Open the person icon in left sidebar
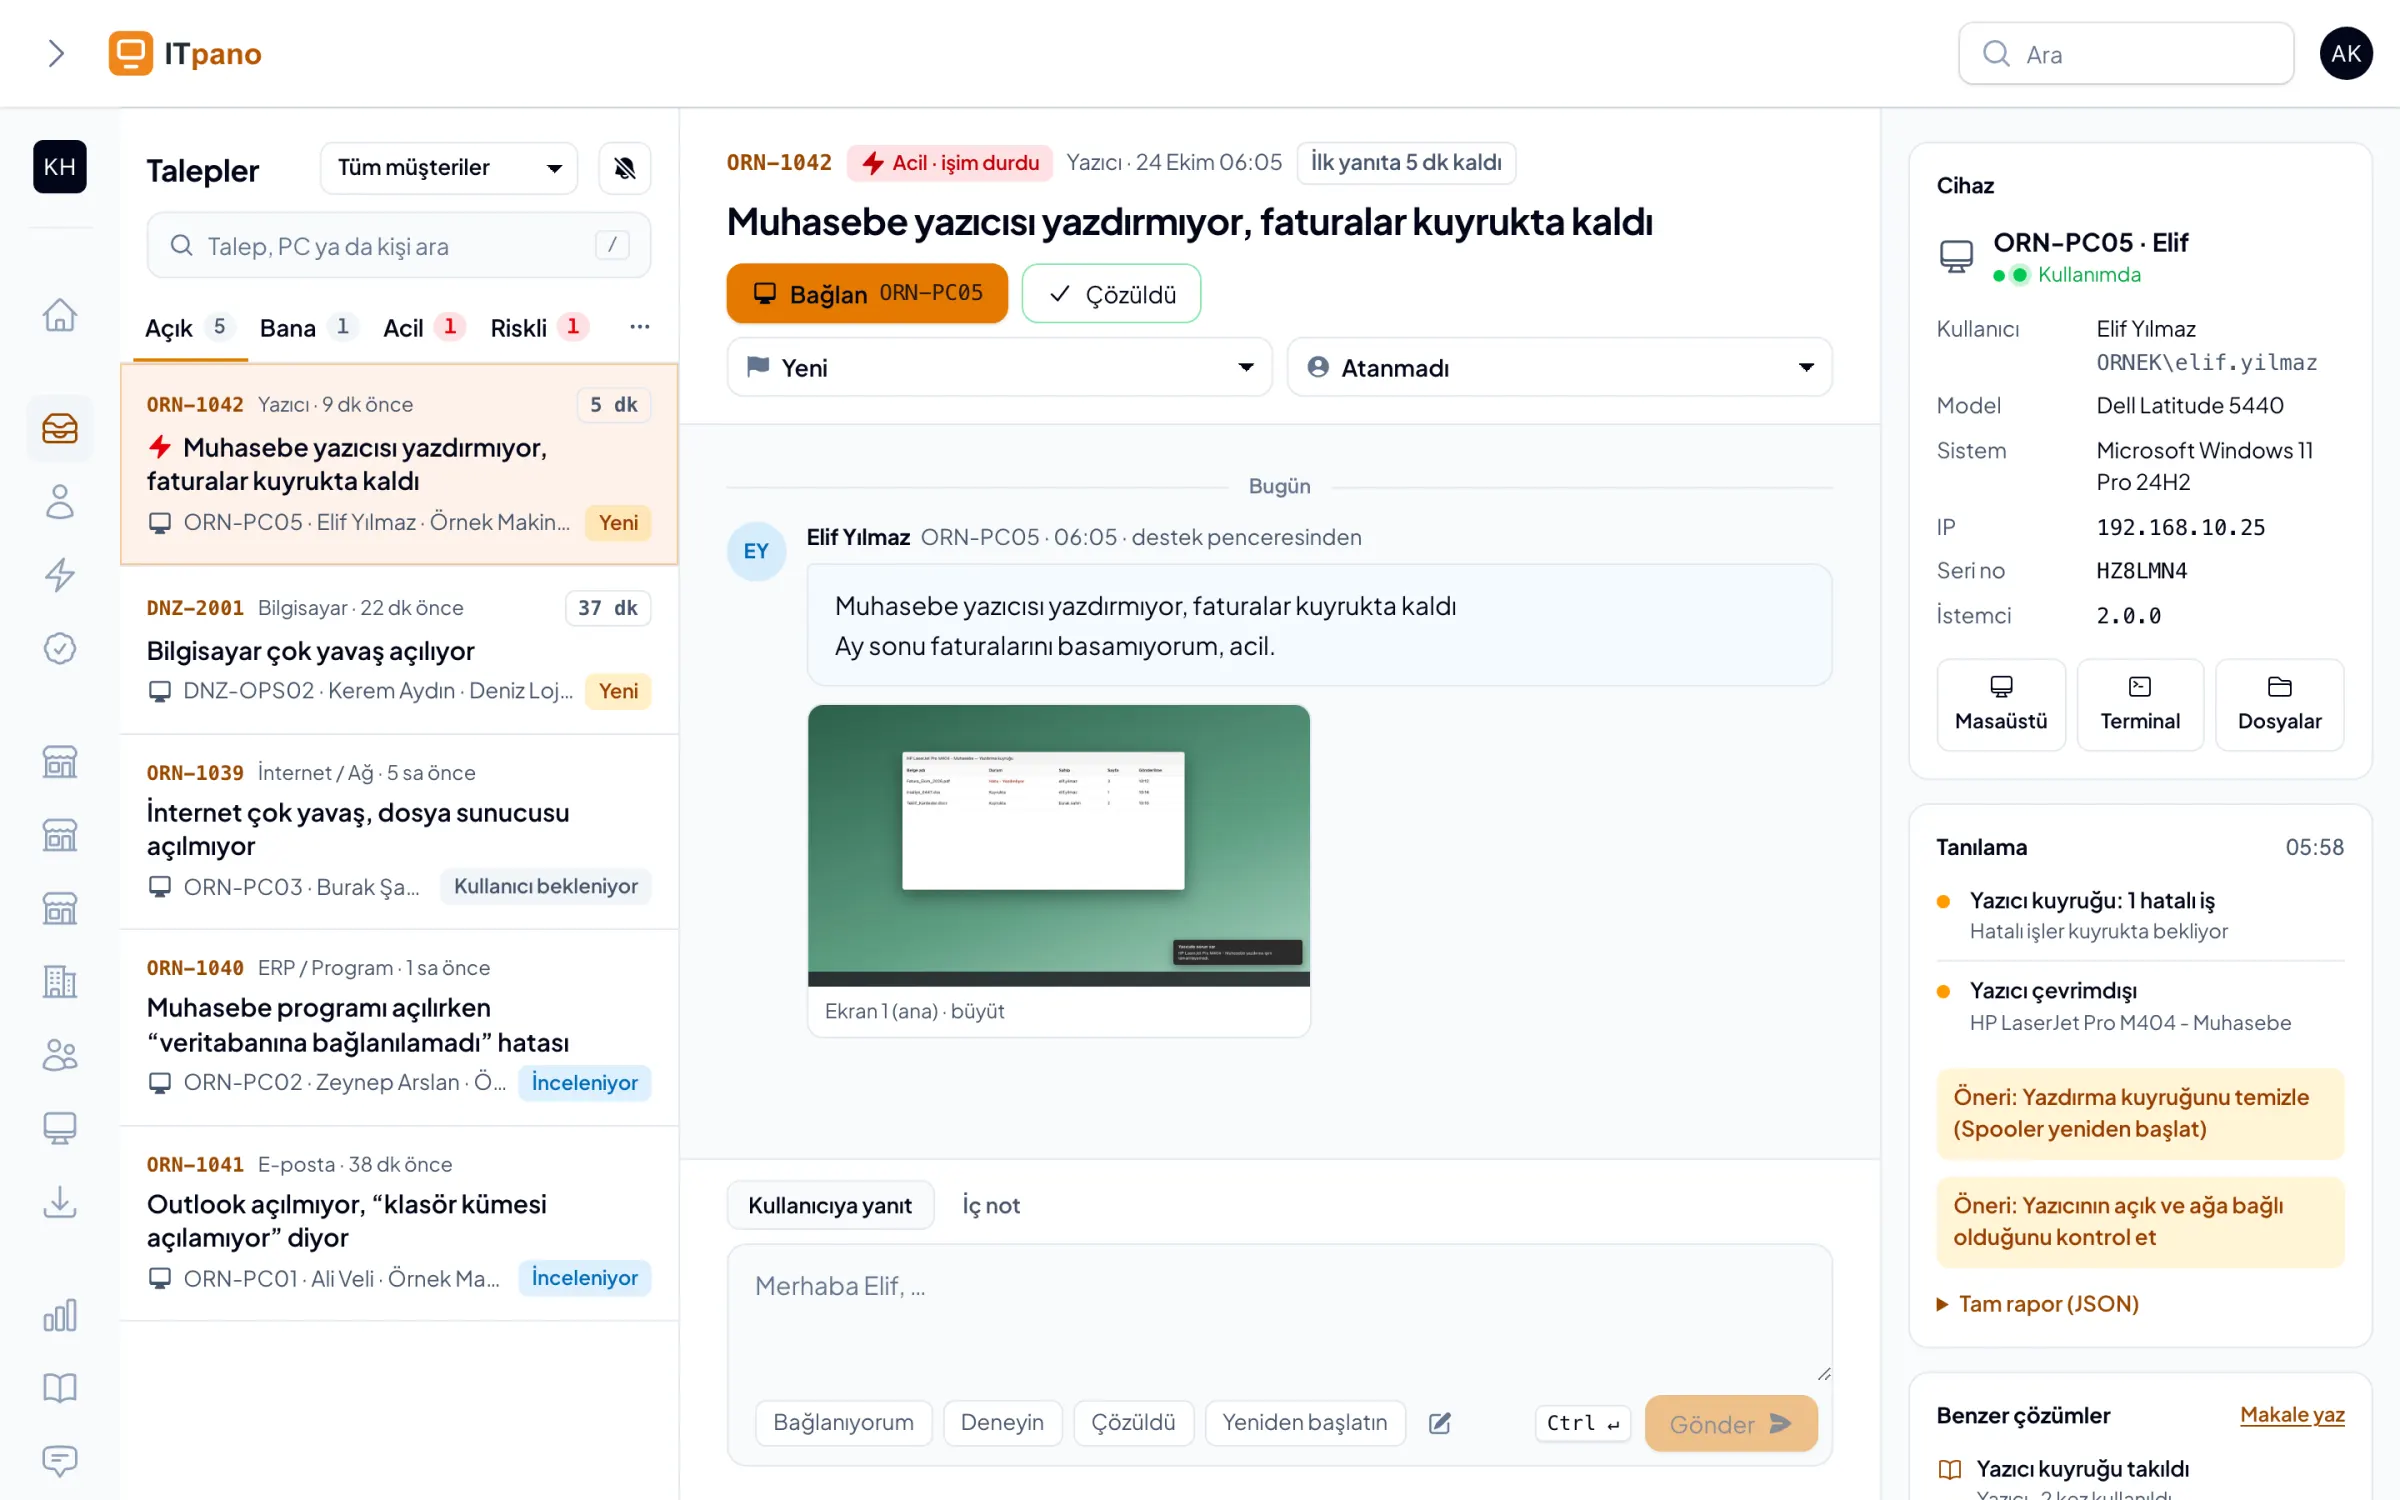The height and width of the screenshot is (1500, 2400). (60, 502)
